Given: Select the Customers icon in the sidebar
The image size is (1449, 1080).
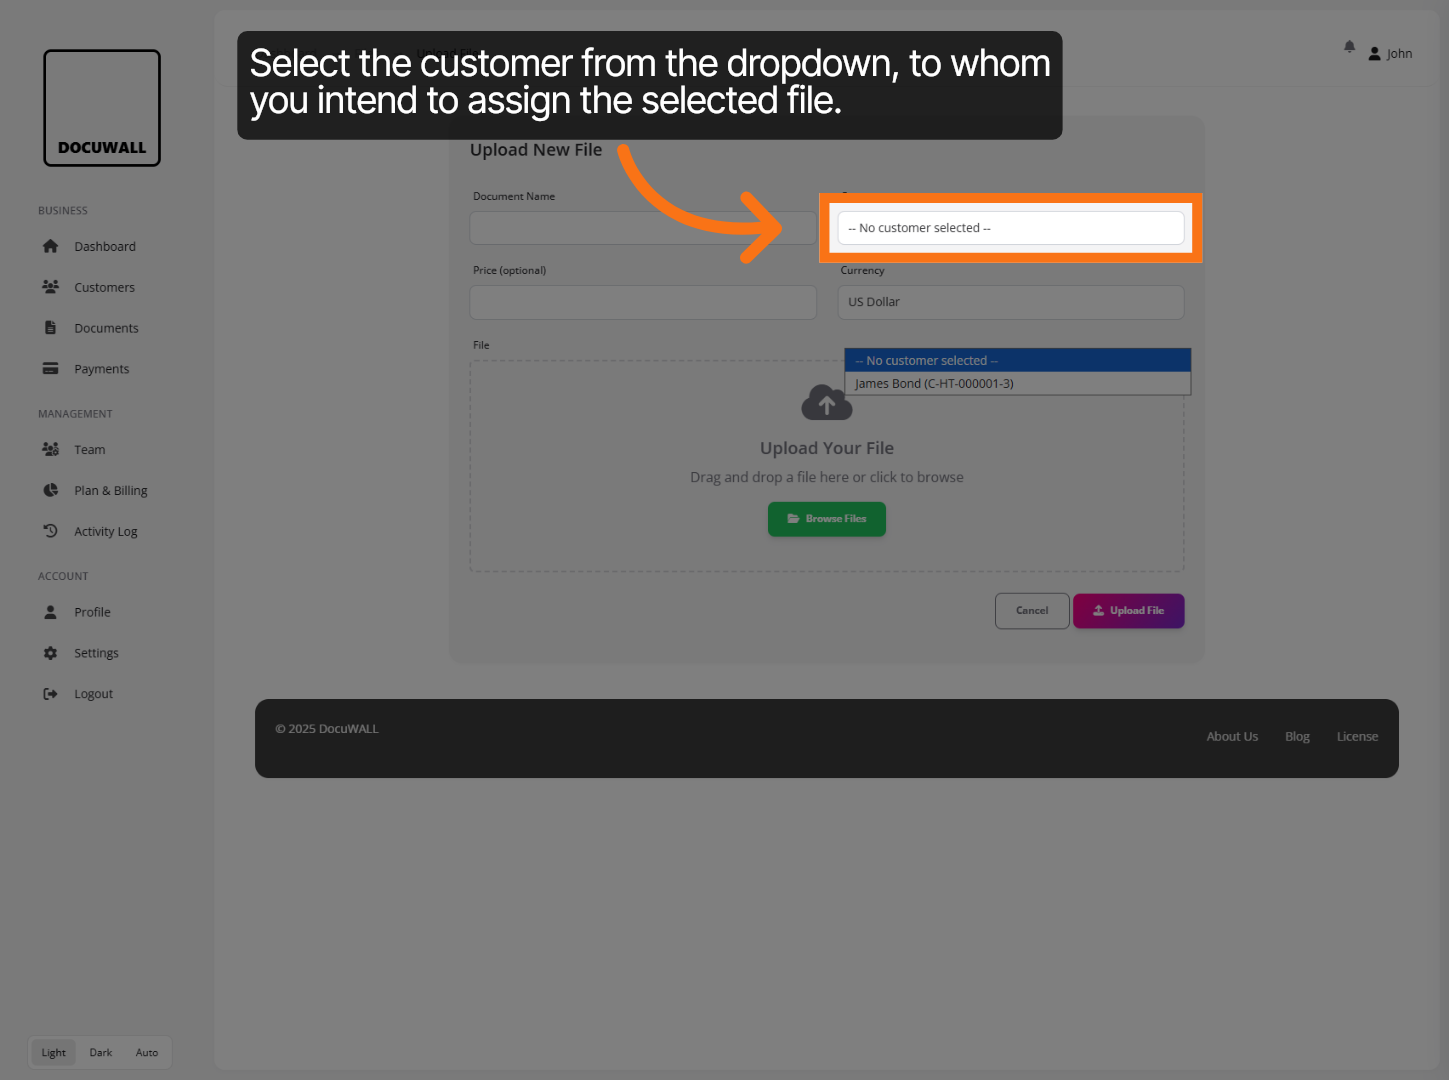Looking at the screenshot, I should pos(50,287).
